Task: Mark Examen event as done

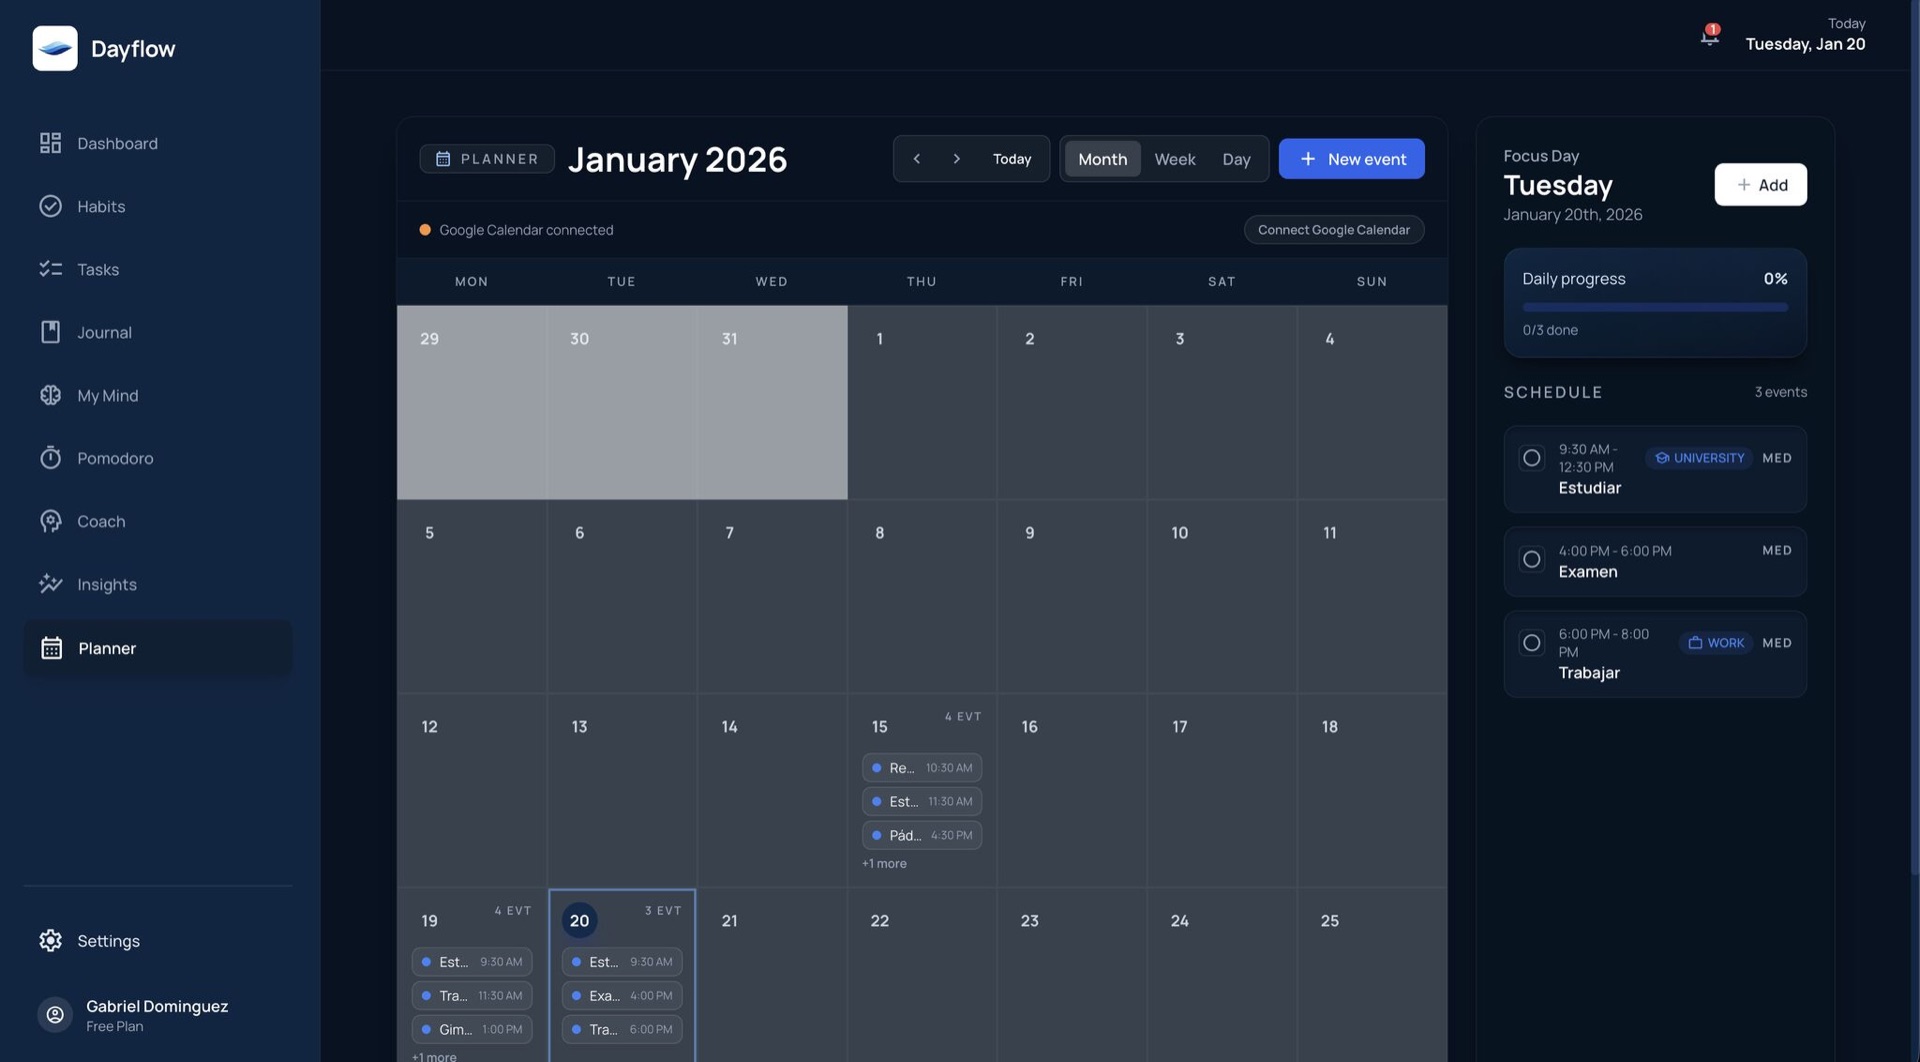Action: [x=1531, y=559]
